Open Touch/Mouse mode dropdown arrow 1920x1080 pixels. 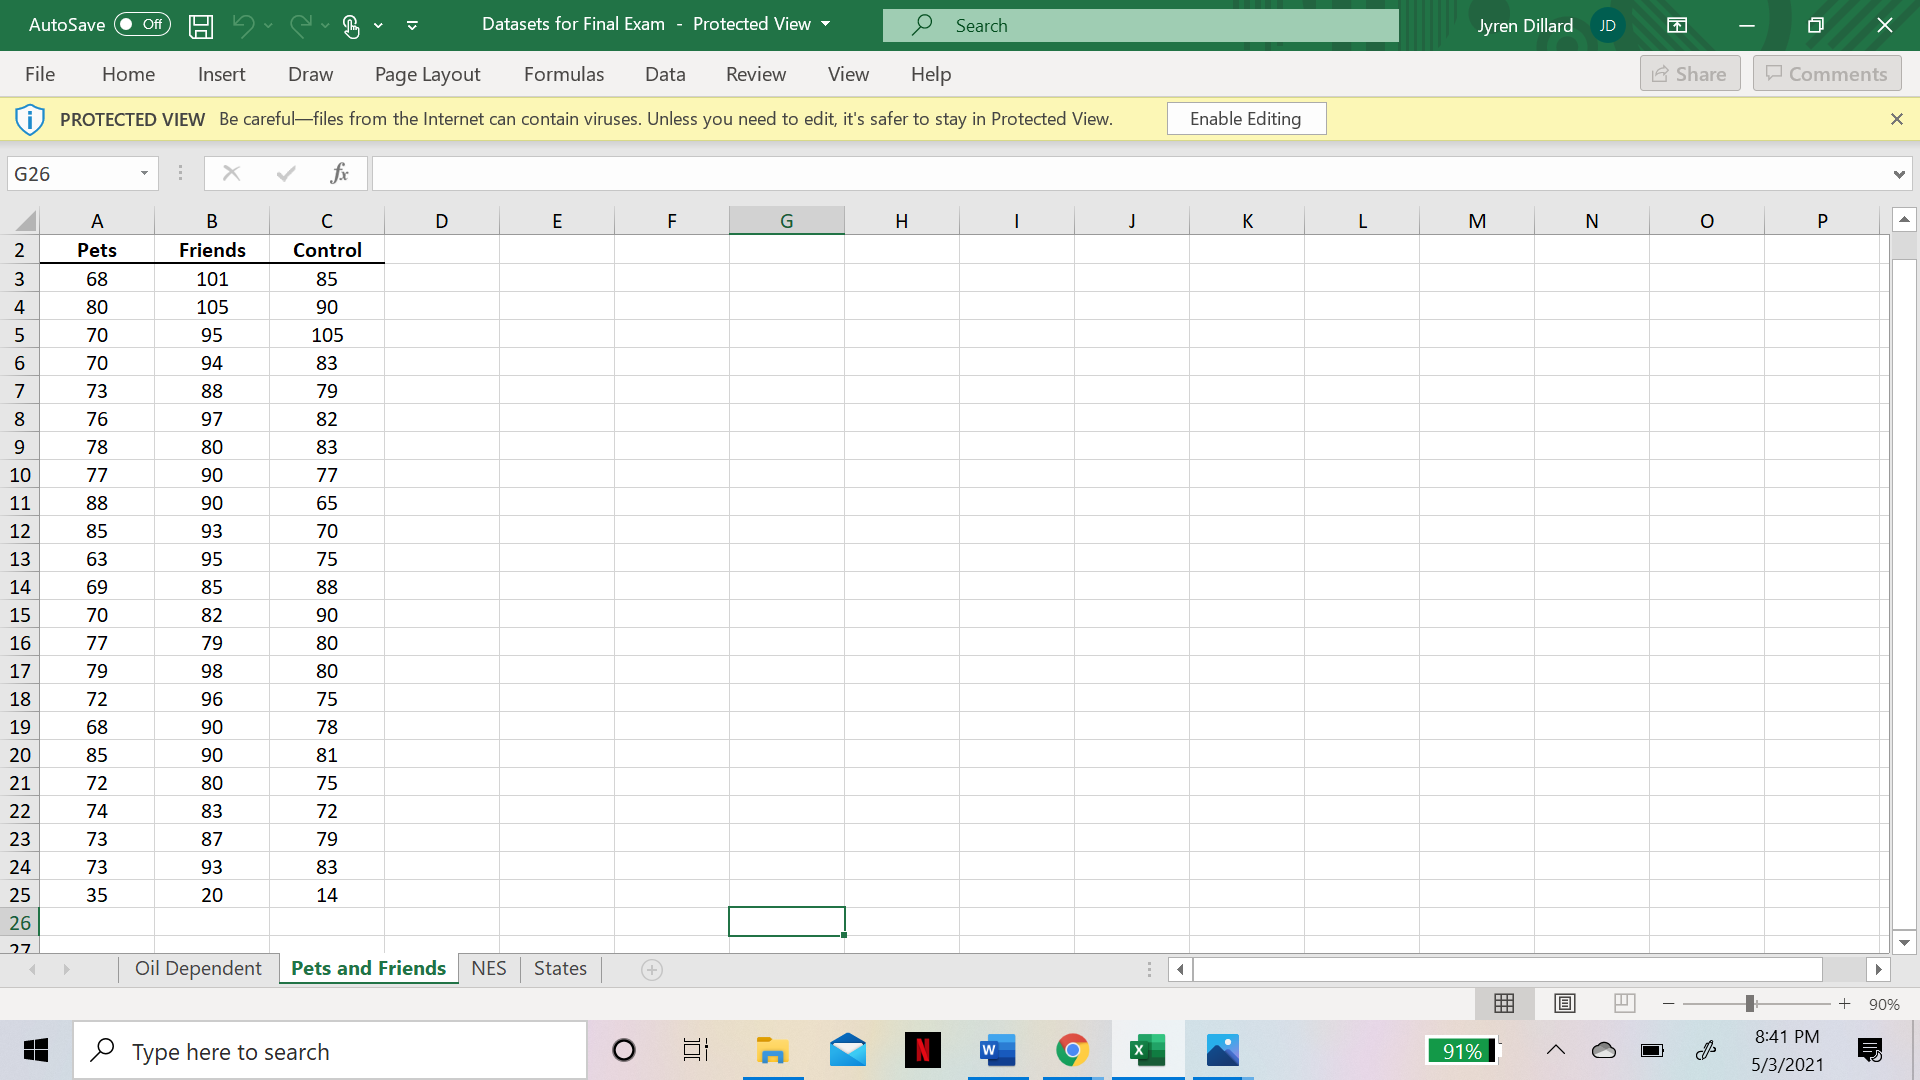tap(378, 25)
